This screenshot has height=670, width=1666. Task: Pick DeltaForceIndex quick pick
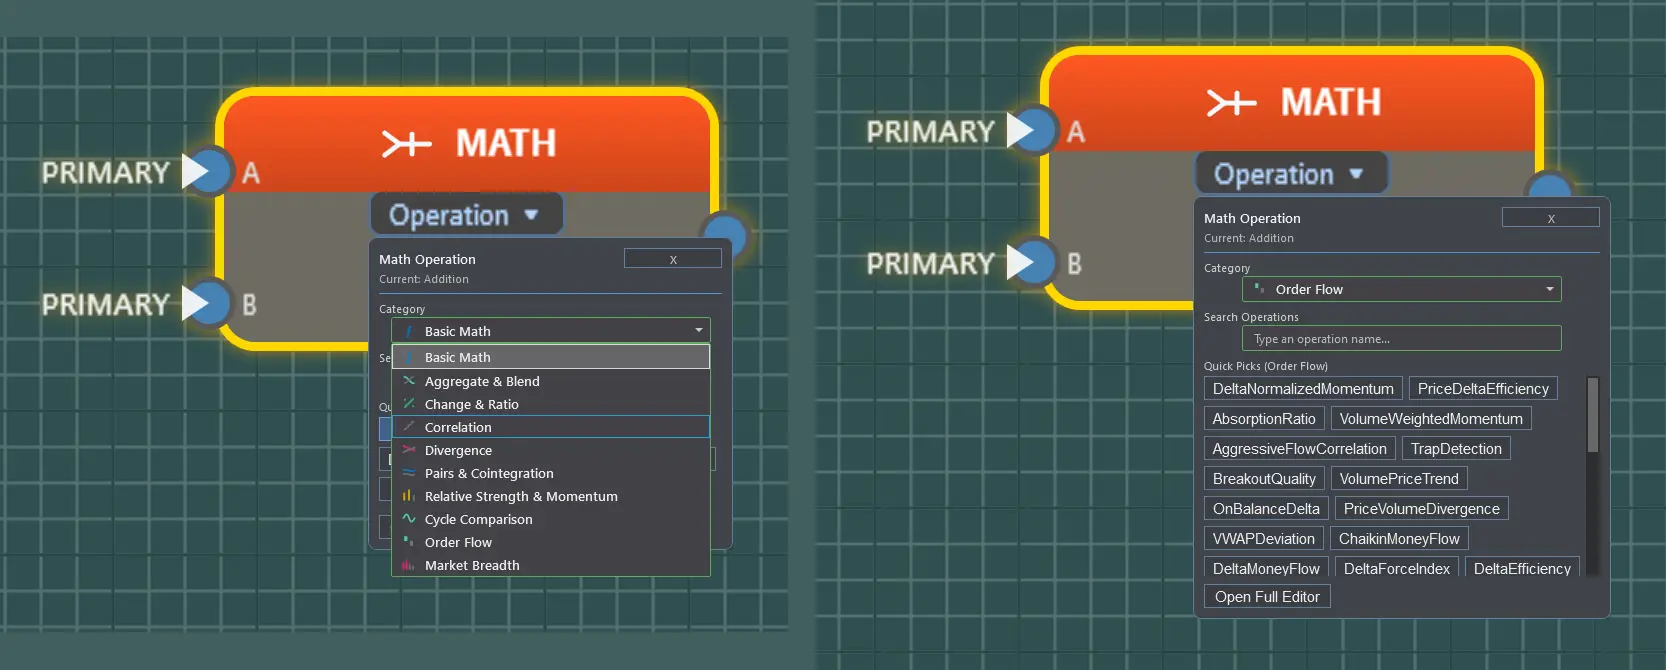[1397, 568]
